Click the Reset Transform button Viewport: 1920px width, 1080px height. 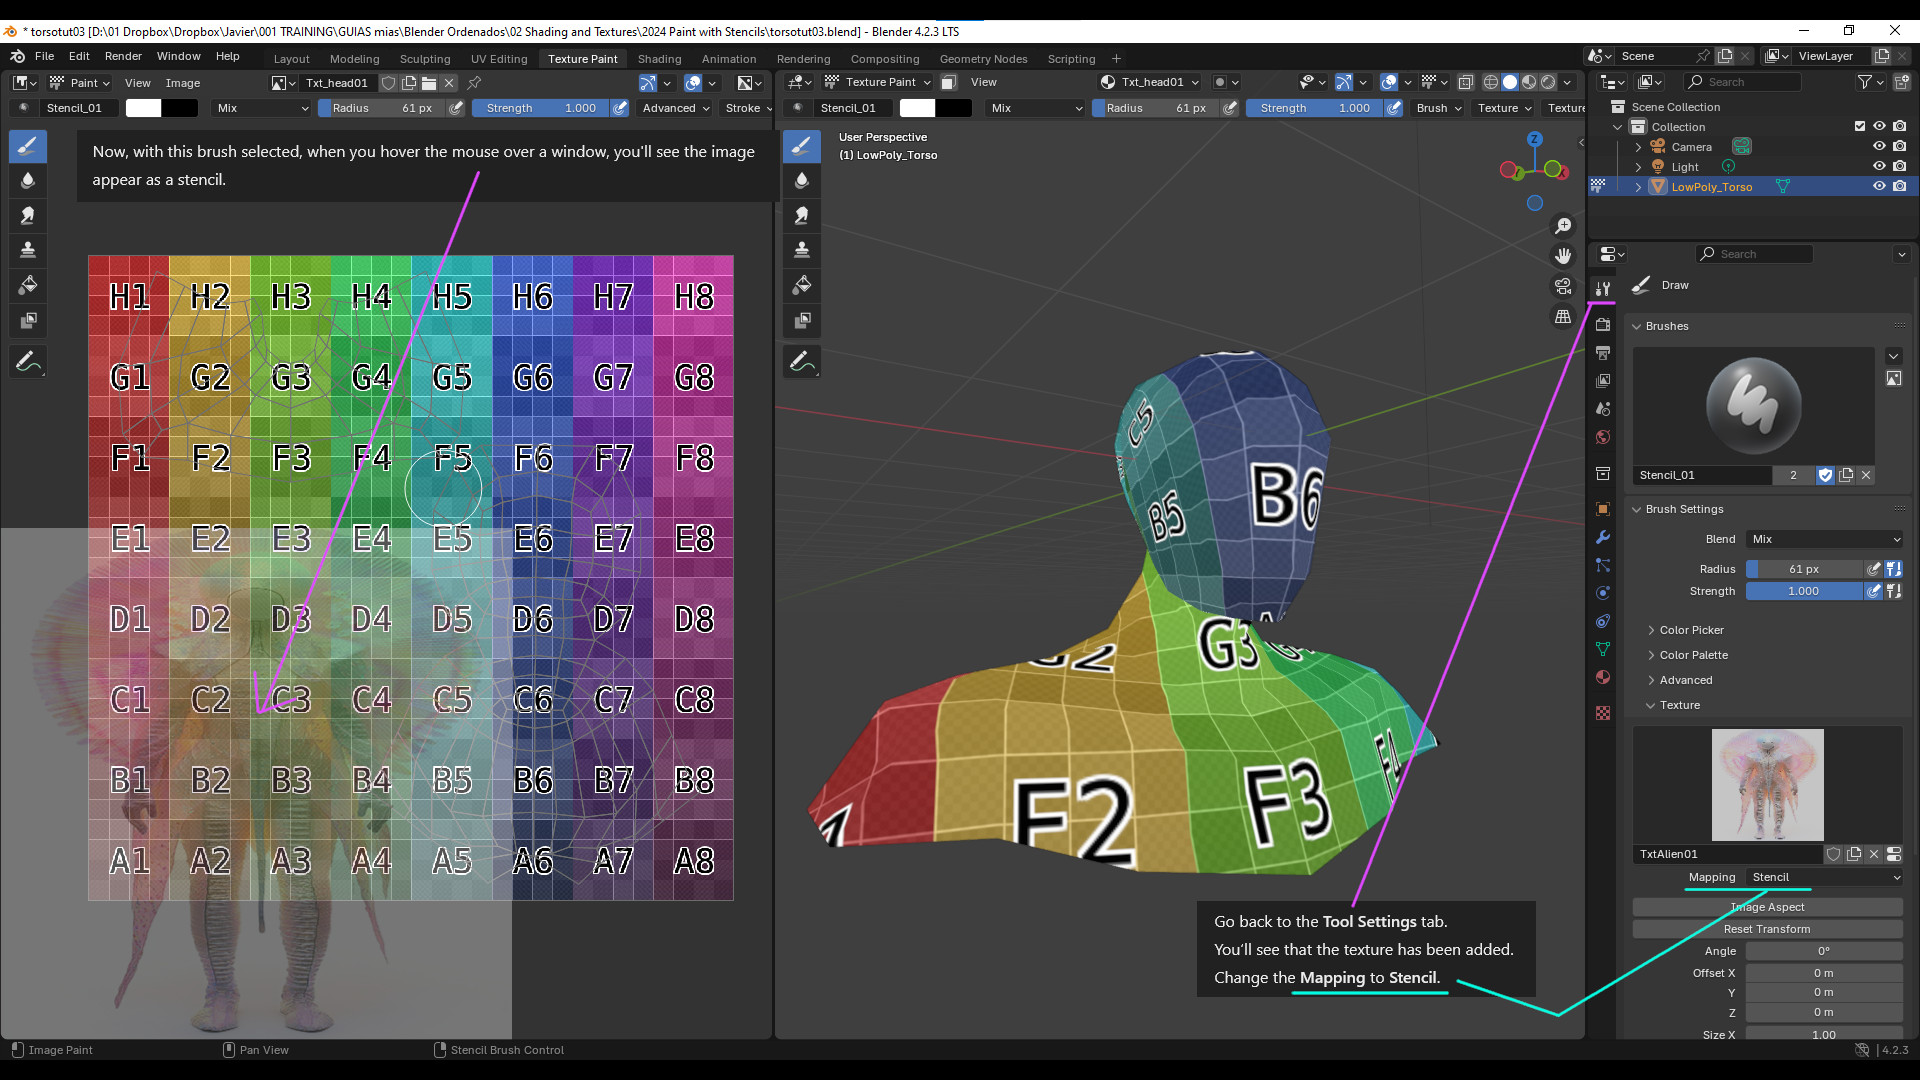pyautogui.click(x=1767, y=929)
